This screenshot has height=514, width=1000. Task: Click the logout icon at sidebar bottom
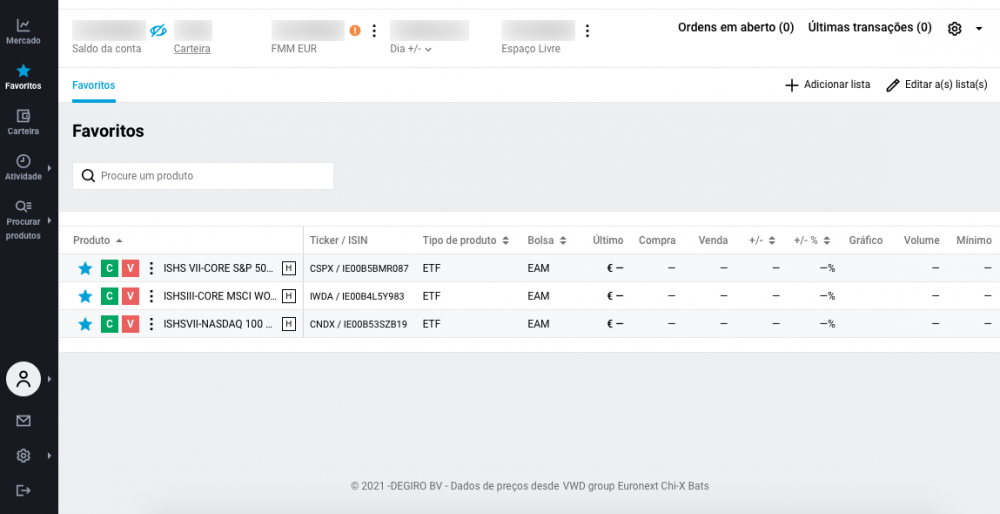click(23, 490)
